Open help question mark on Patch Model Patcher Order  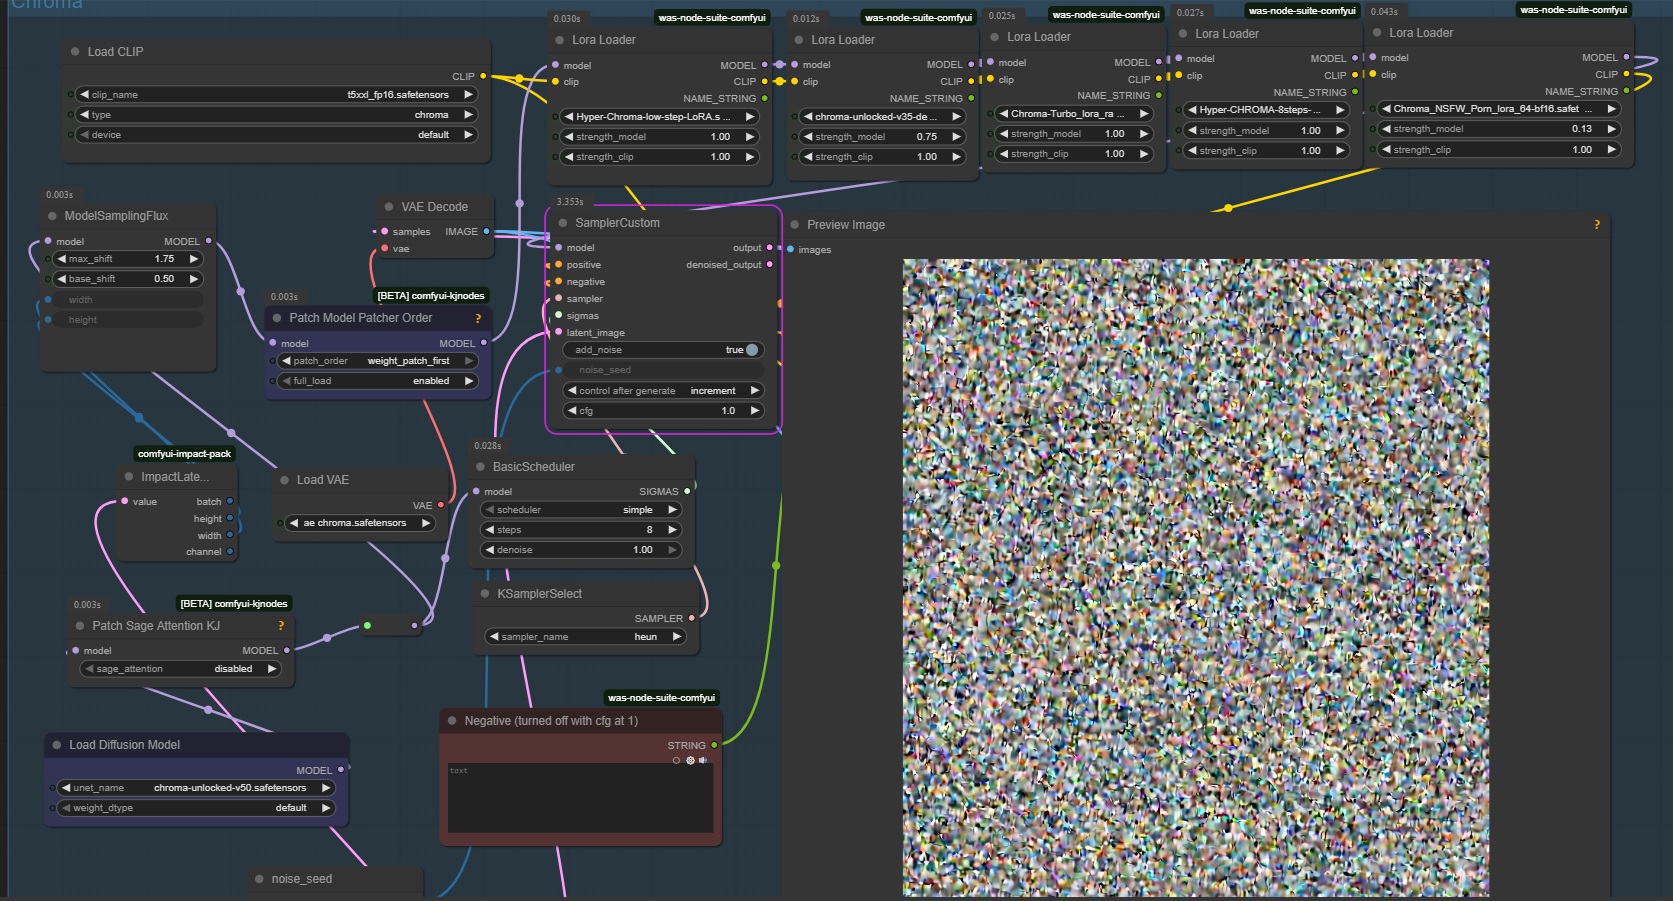[478, 319]
